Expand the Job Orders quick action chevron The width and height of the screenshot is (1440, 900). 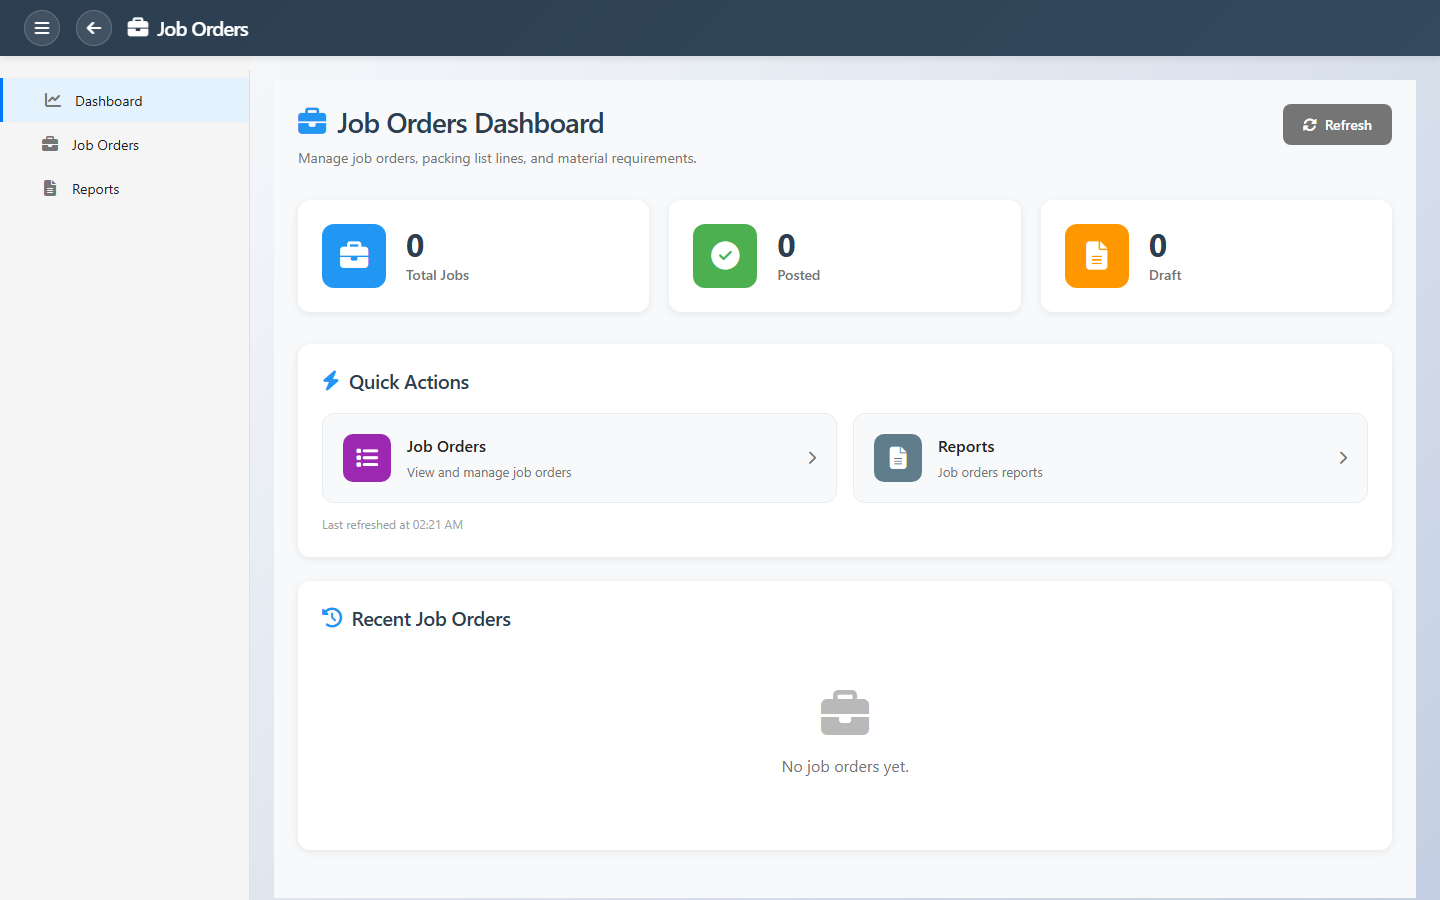click(812, 458)
